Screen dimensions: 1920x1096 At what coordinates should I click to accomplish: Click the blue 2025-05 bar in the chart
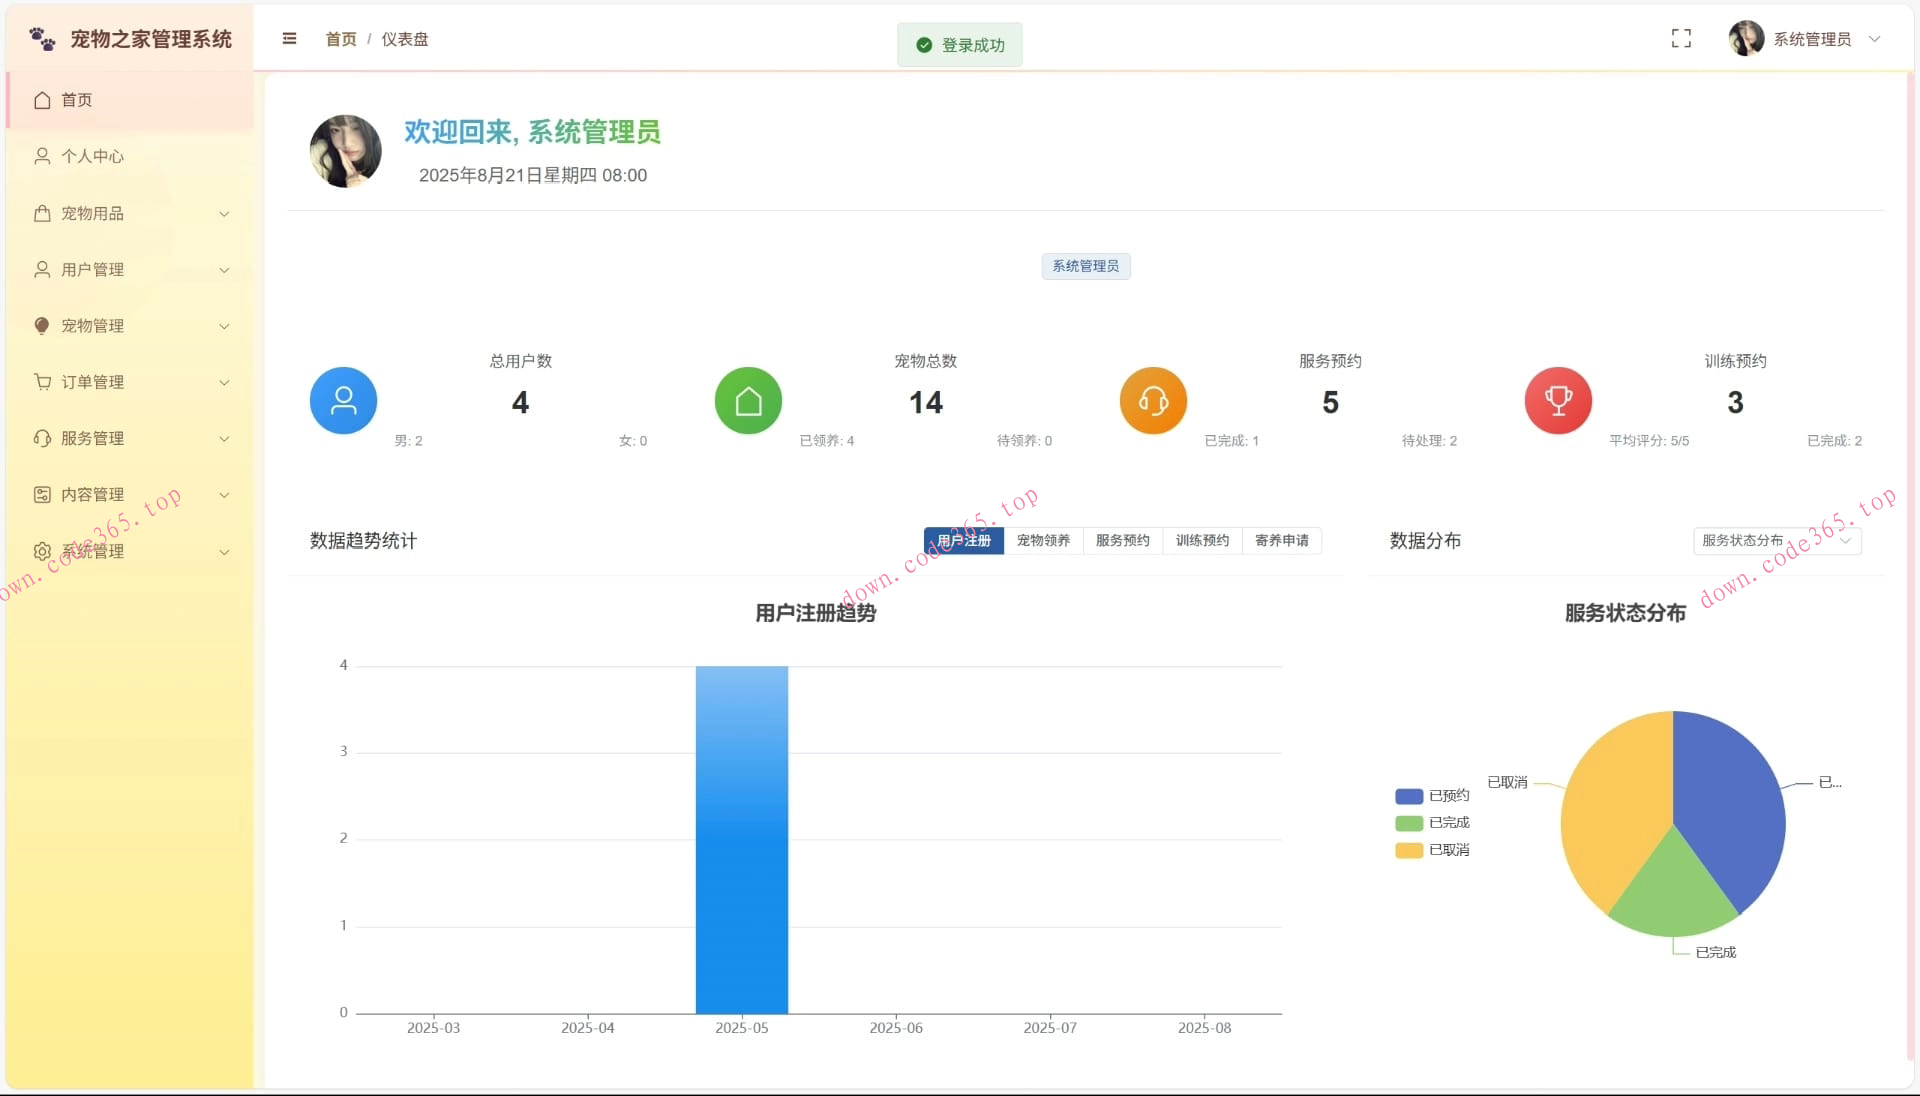tap(741, 840)
